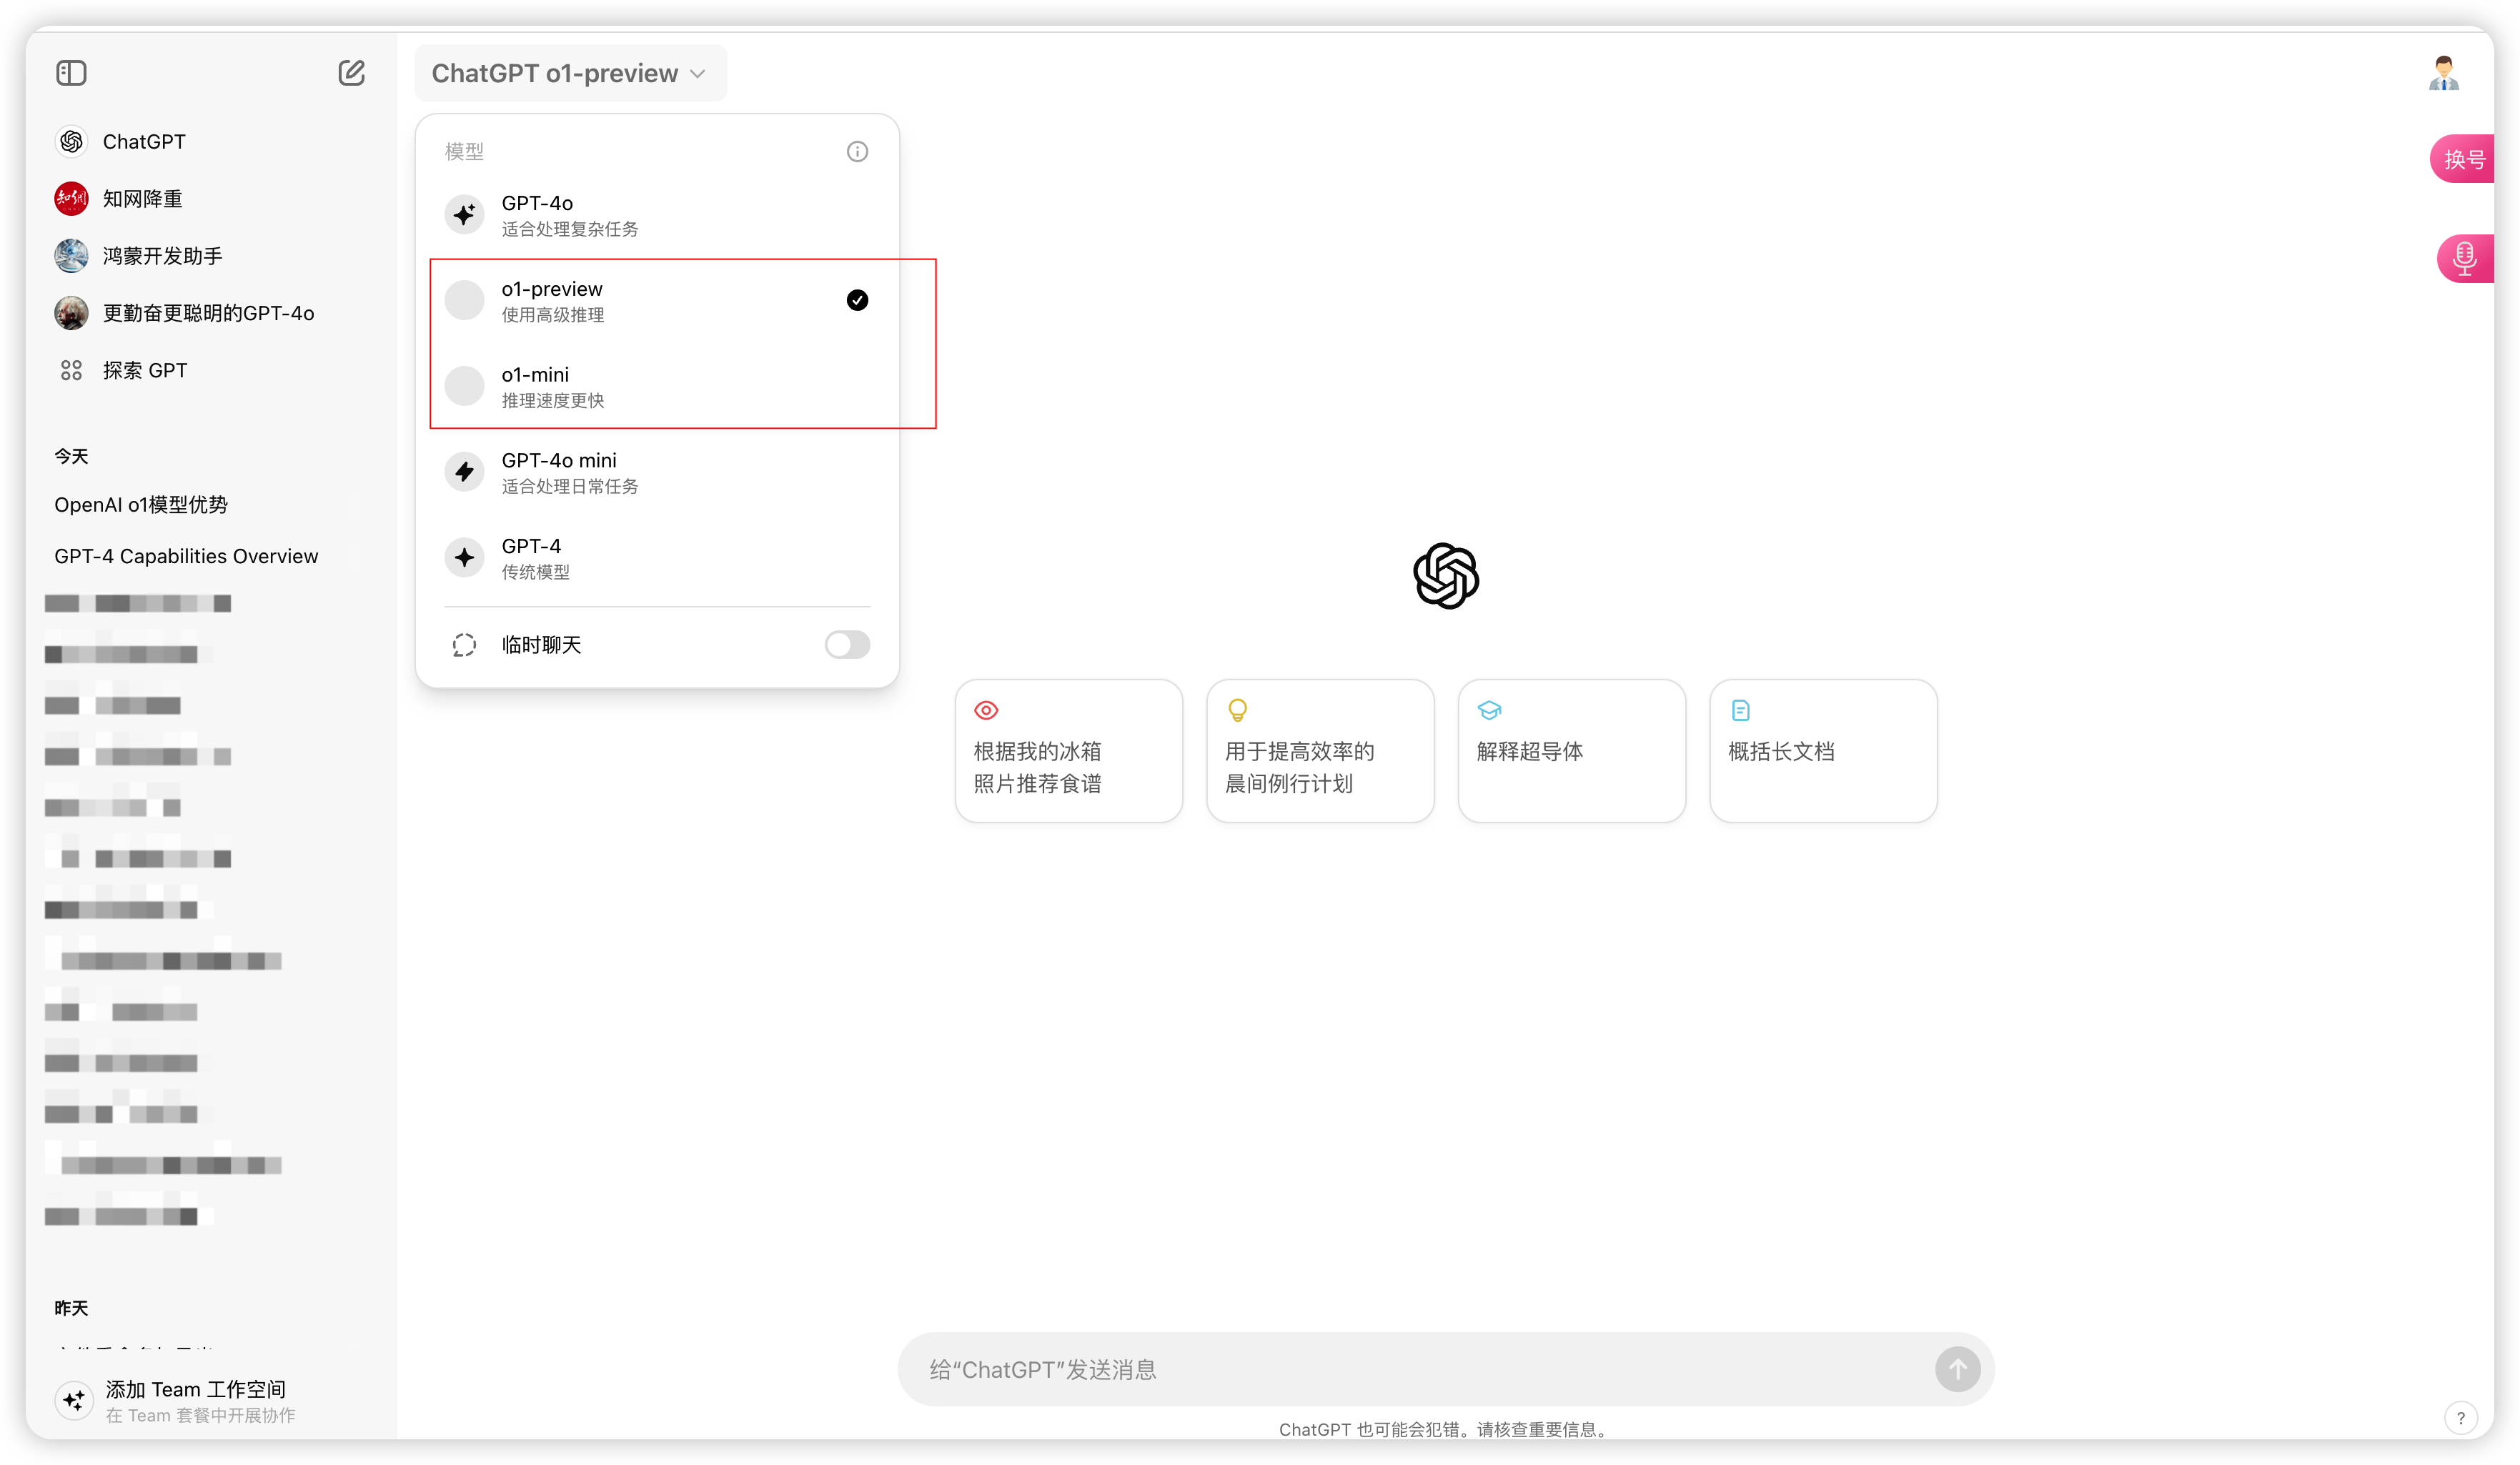Collapse the sidebar with the panel icon
2520x1465 pixels.
(x=71, y=73)
